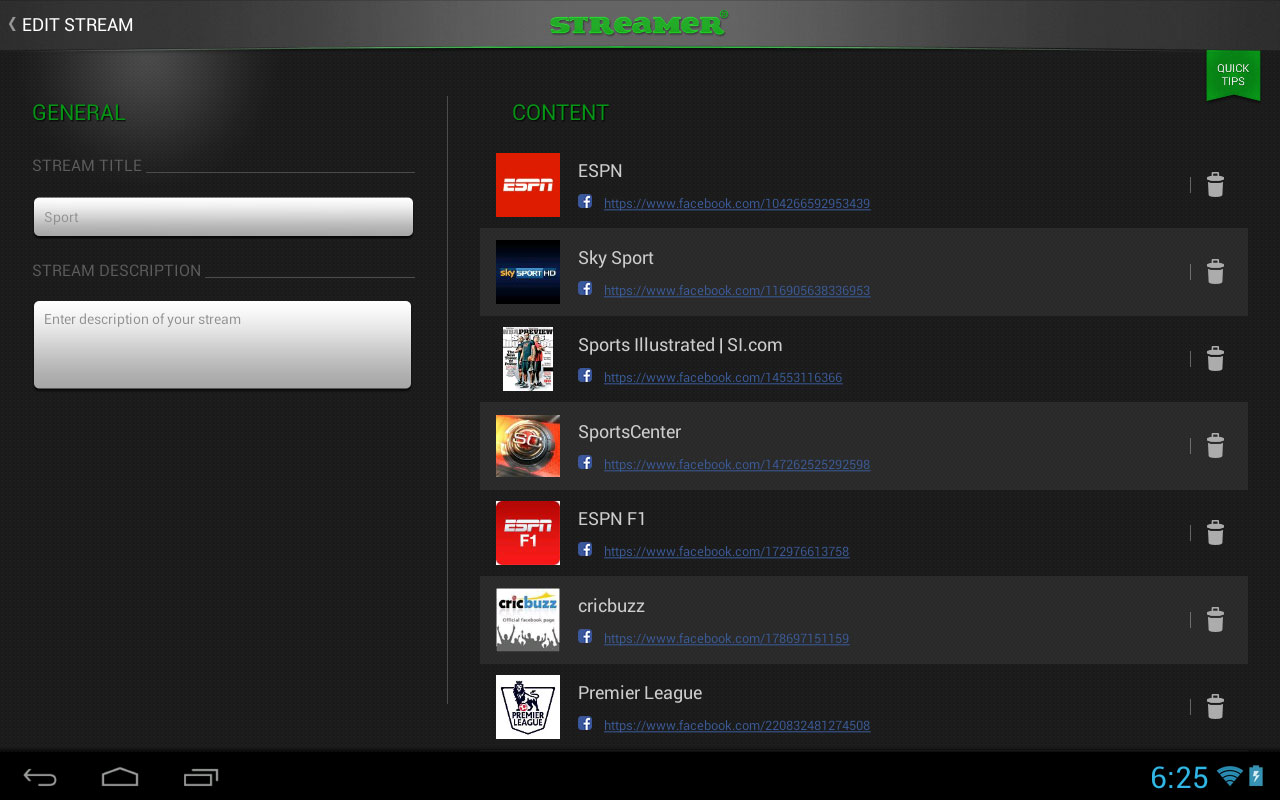Select the Premier League crest thumbnail
Screen dimensions: 1280x800
[x=528, y=707]
